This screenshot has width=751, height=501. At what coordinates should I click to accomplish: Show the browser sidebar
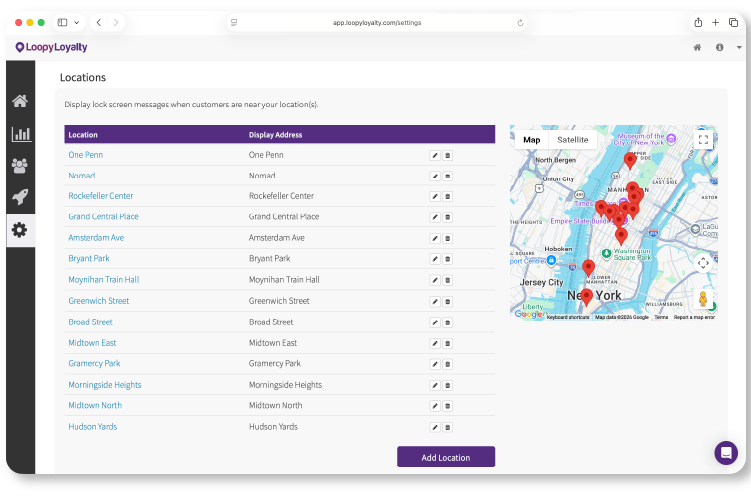click(62, 23)
